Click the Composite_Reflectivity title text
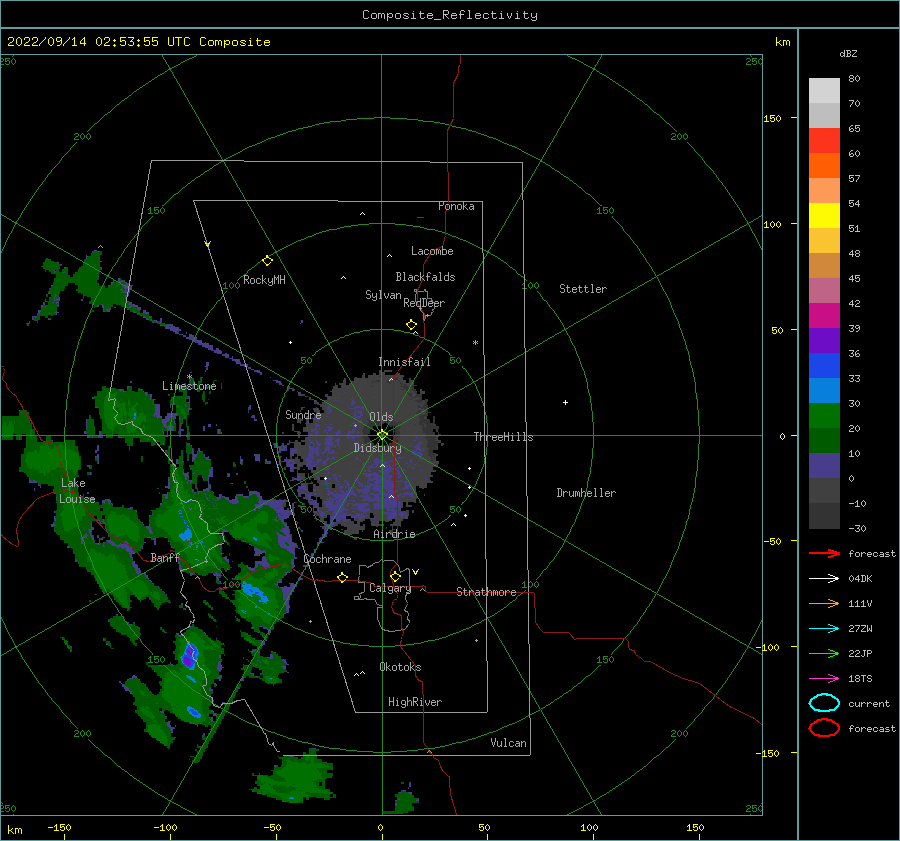The width and height of the screenshot is (900, 841). (x=450, y=15)
